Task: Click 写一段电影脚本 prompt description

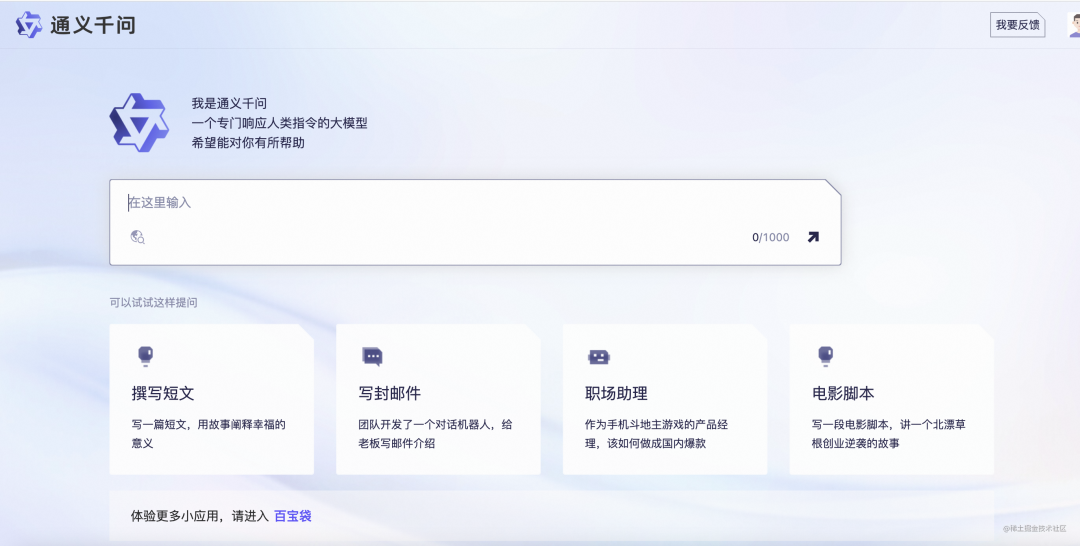Action: point(889,434)
